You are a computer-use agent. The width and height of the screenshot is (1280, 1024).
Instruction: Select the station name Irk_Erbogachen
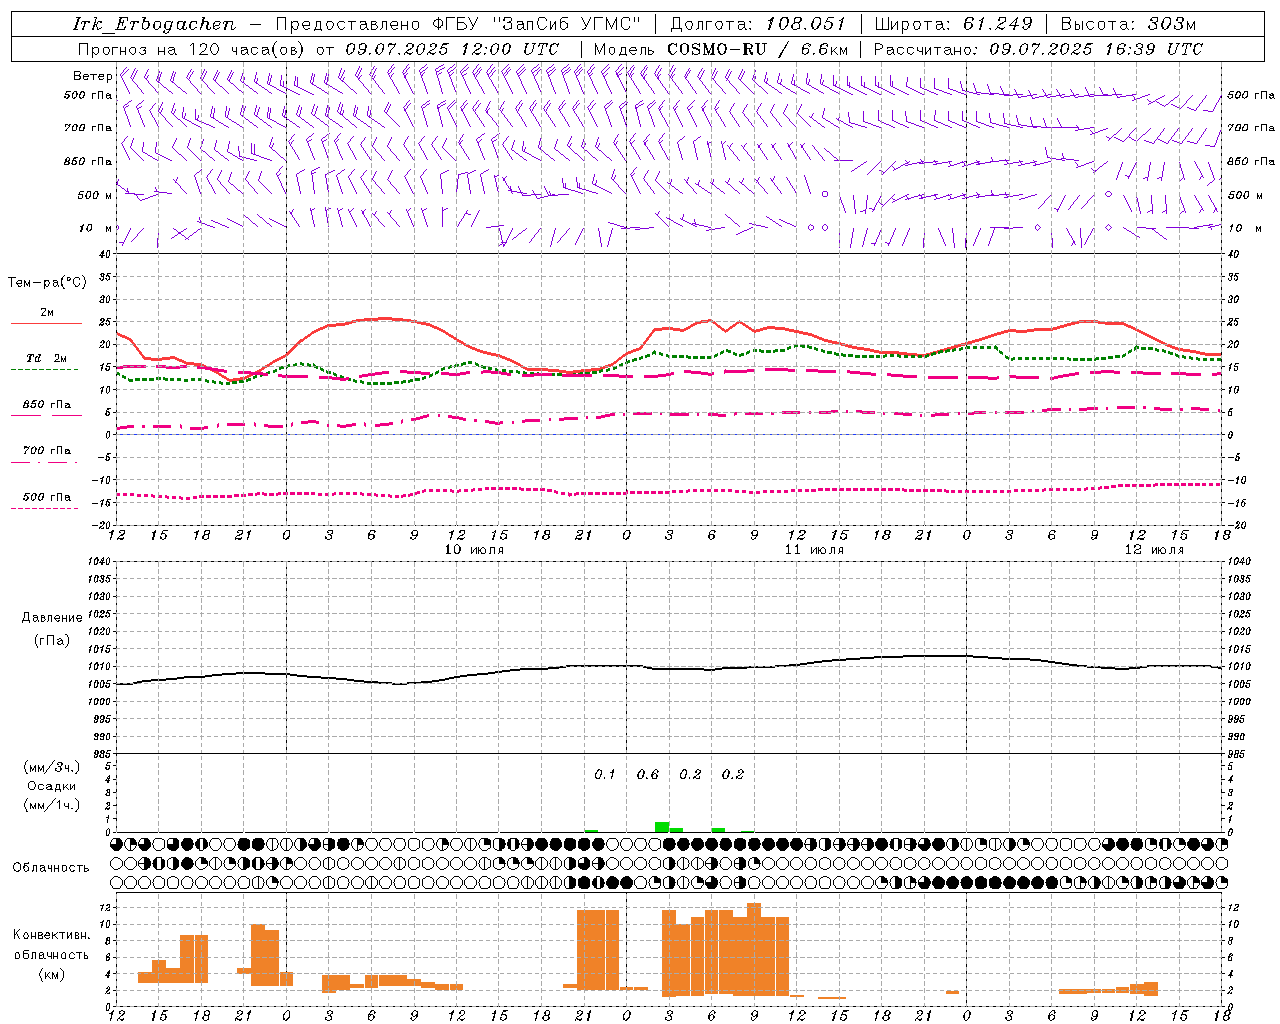tap(155, 24)
